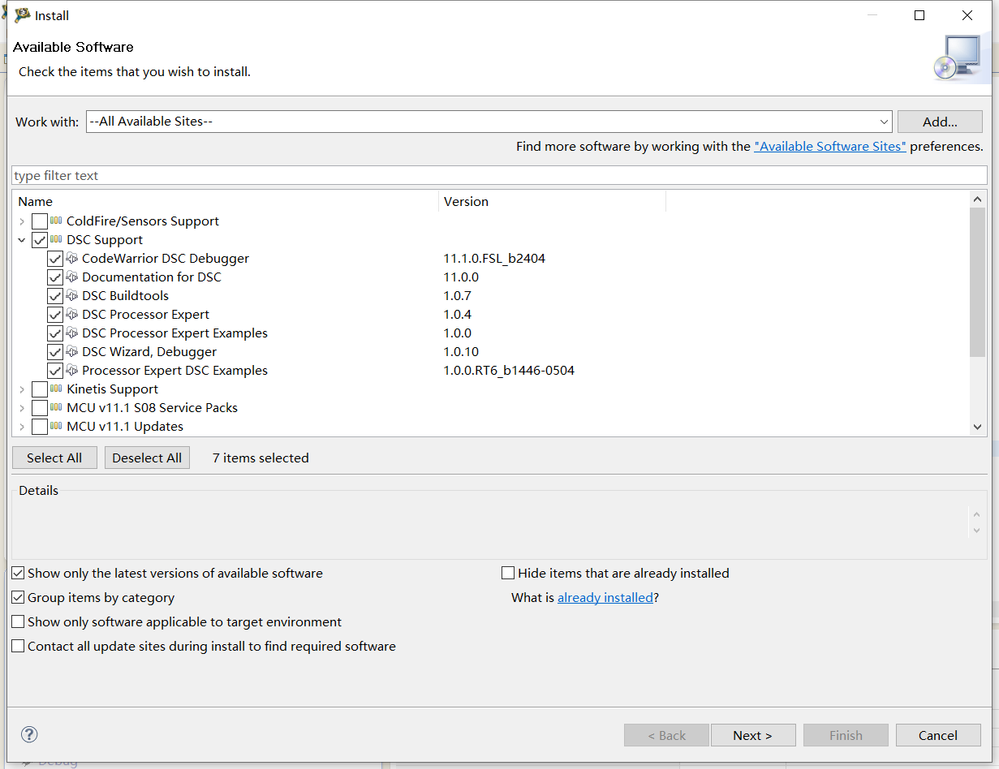
Task: Click the DSC Buildtools feature icon
Action: tap(72, 296)
